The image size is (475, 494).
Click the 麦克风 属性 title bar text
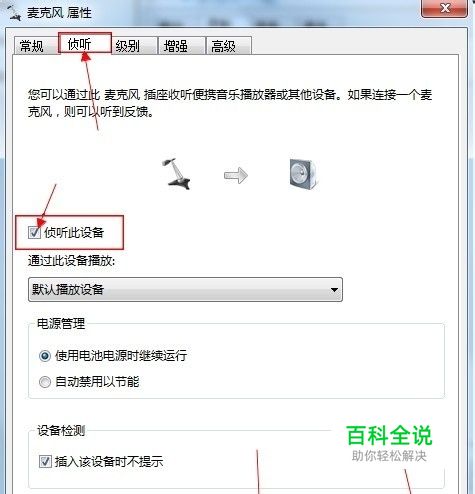pos(59,13)
